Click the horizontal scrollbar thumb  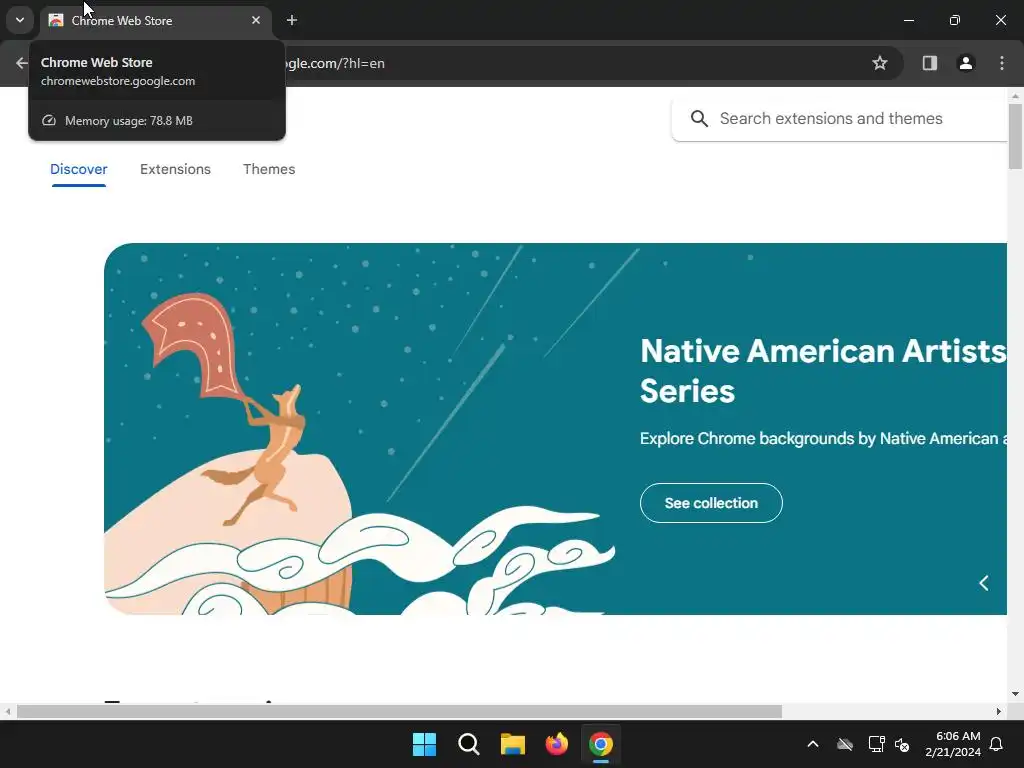tap(399, 711)
